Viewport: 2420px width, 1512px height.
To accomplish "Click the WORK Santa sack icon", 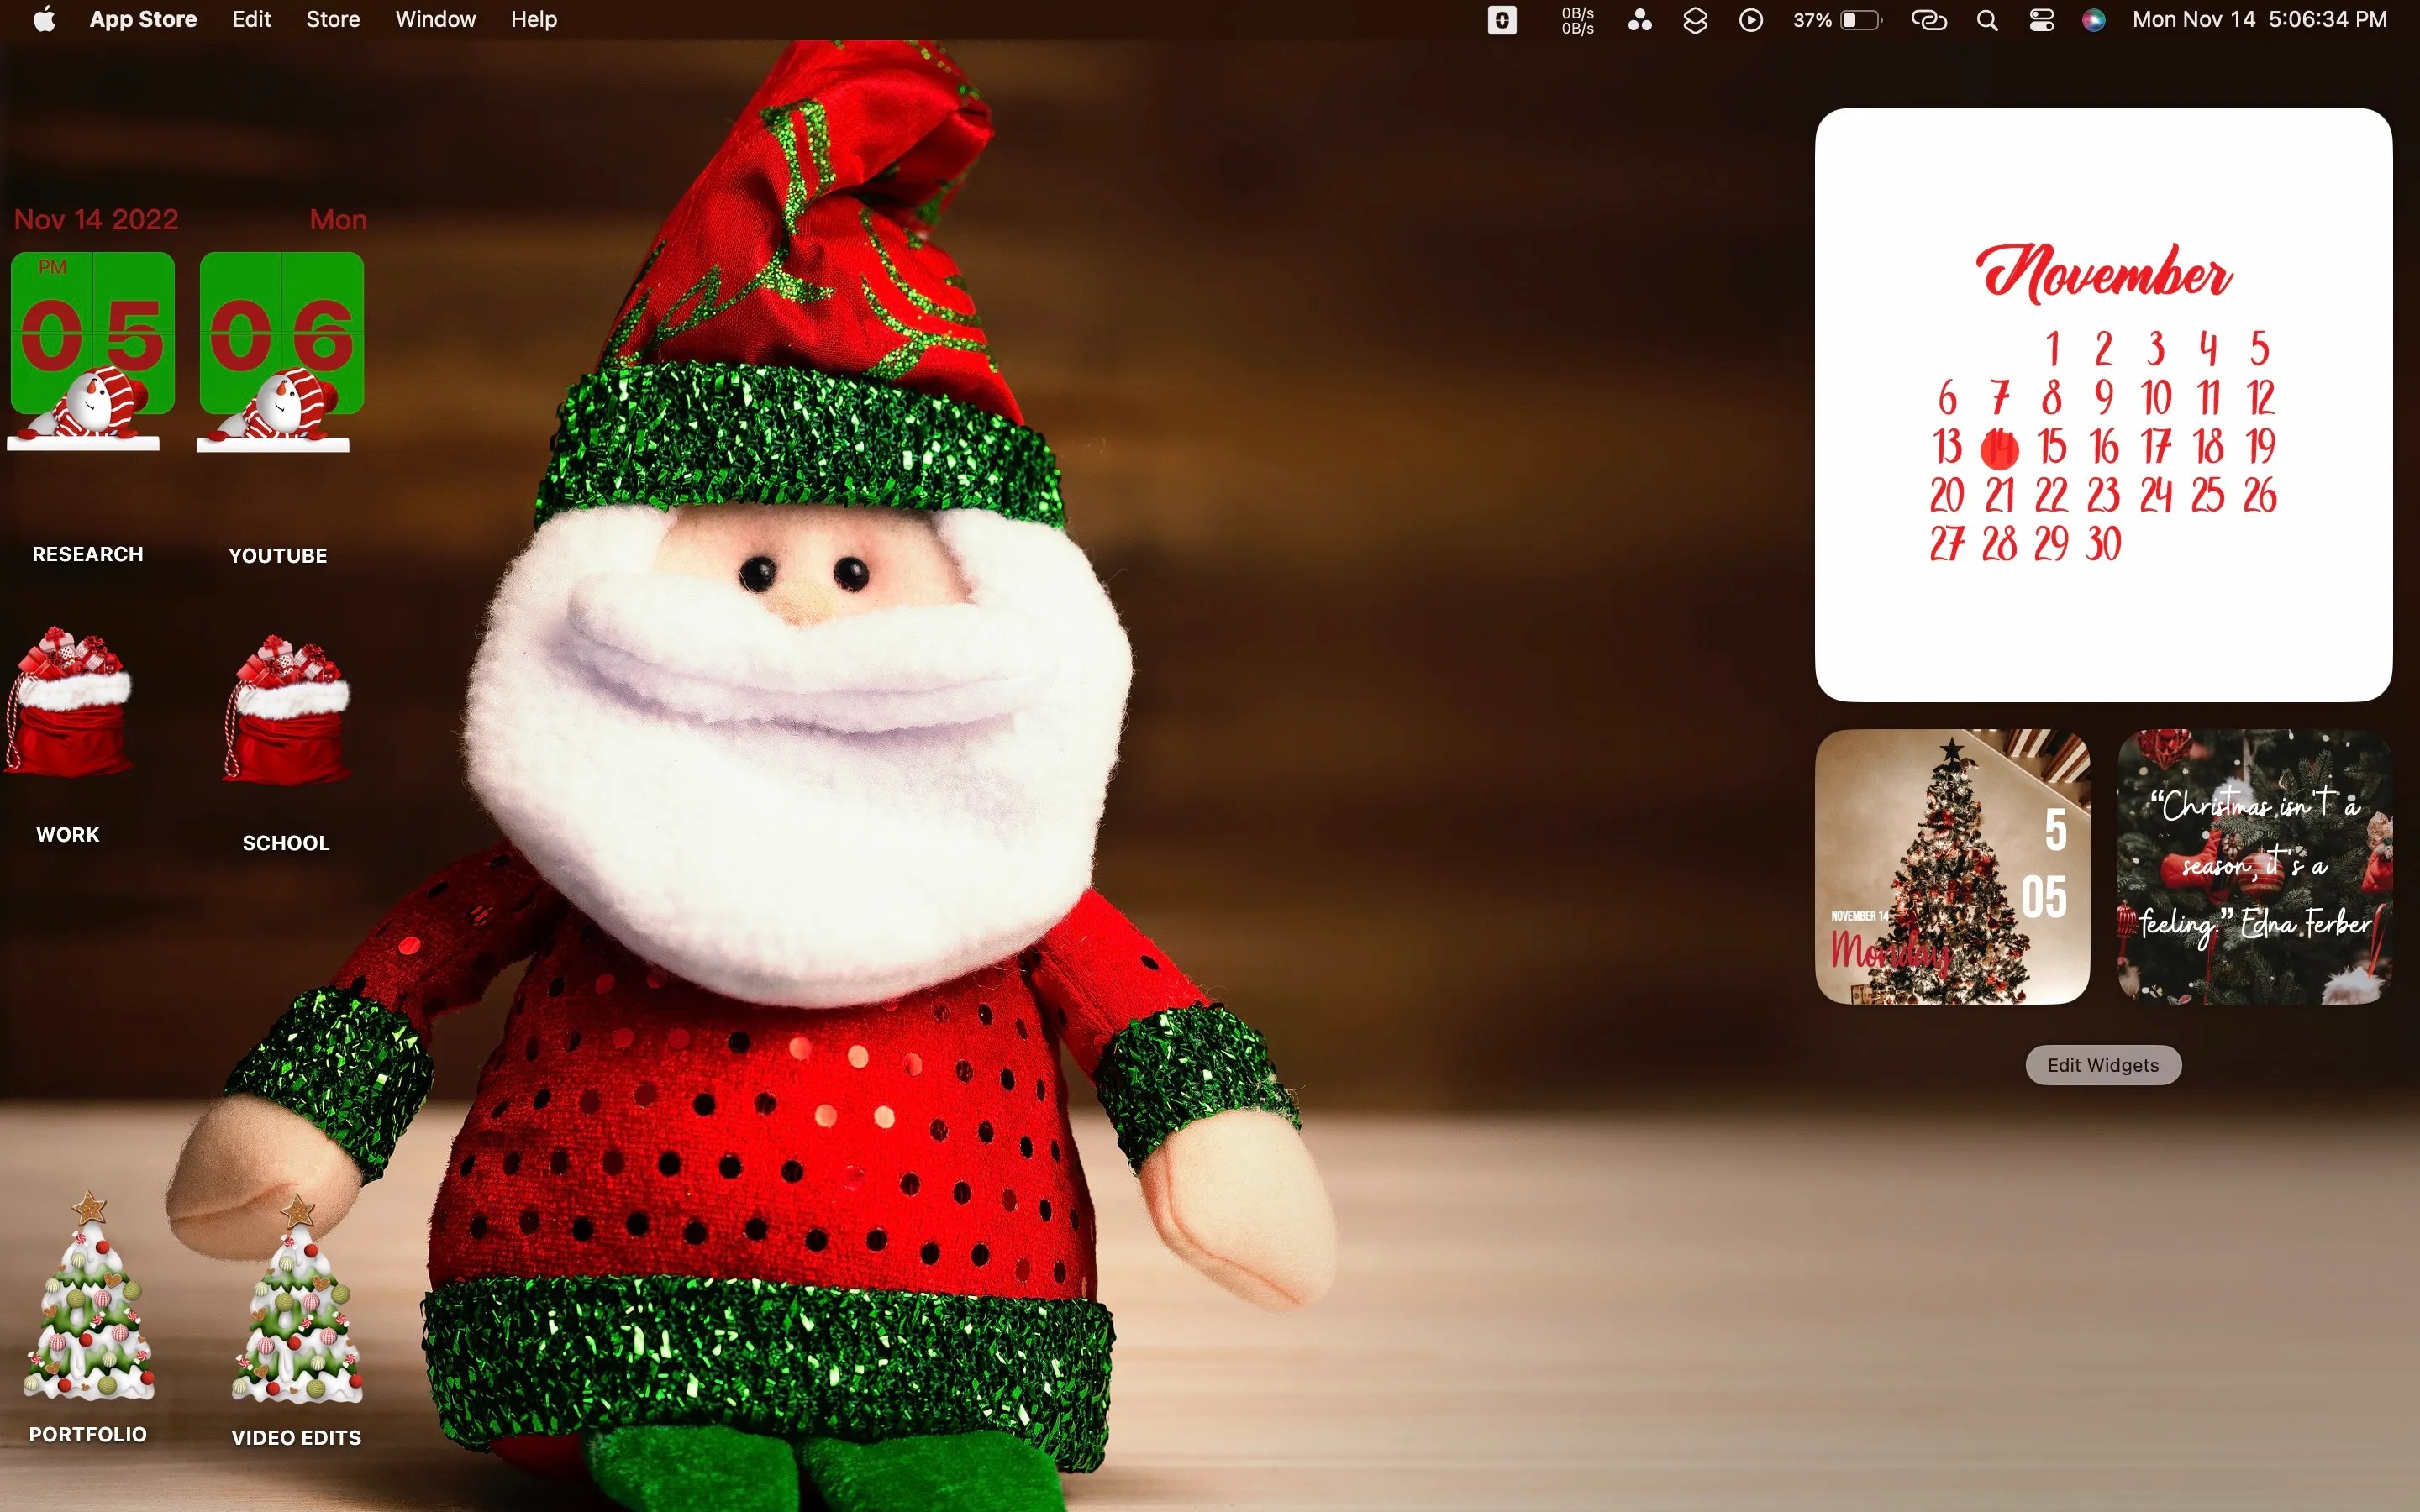I will tap(67, 710).
